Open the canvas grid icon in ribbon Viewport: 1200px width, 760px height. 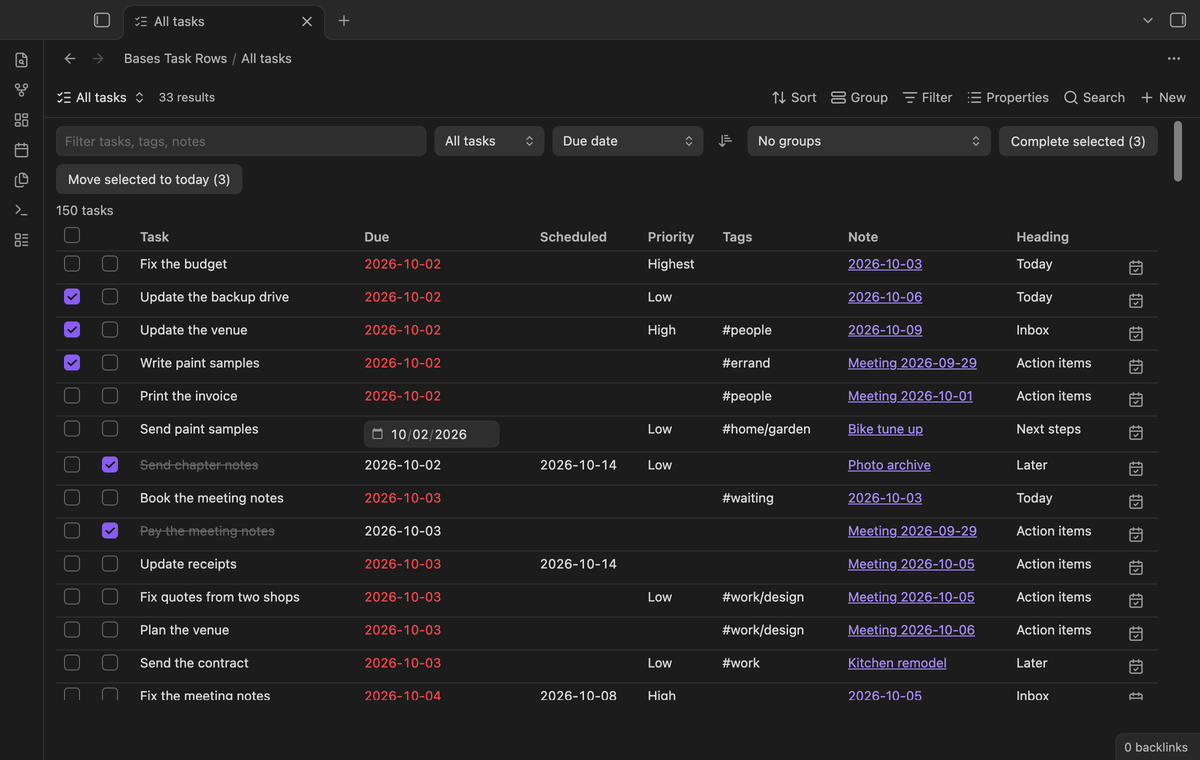pos(21,120)
